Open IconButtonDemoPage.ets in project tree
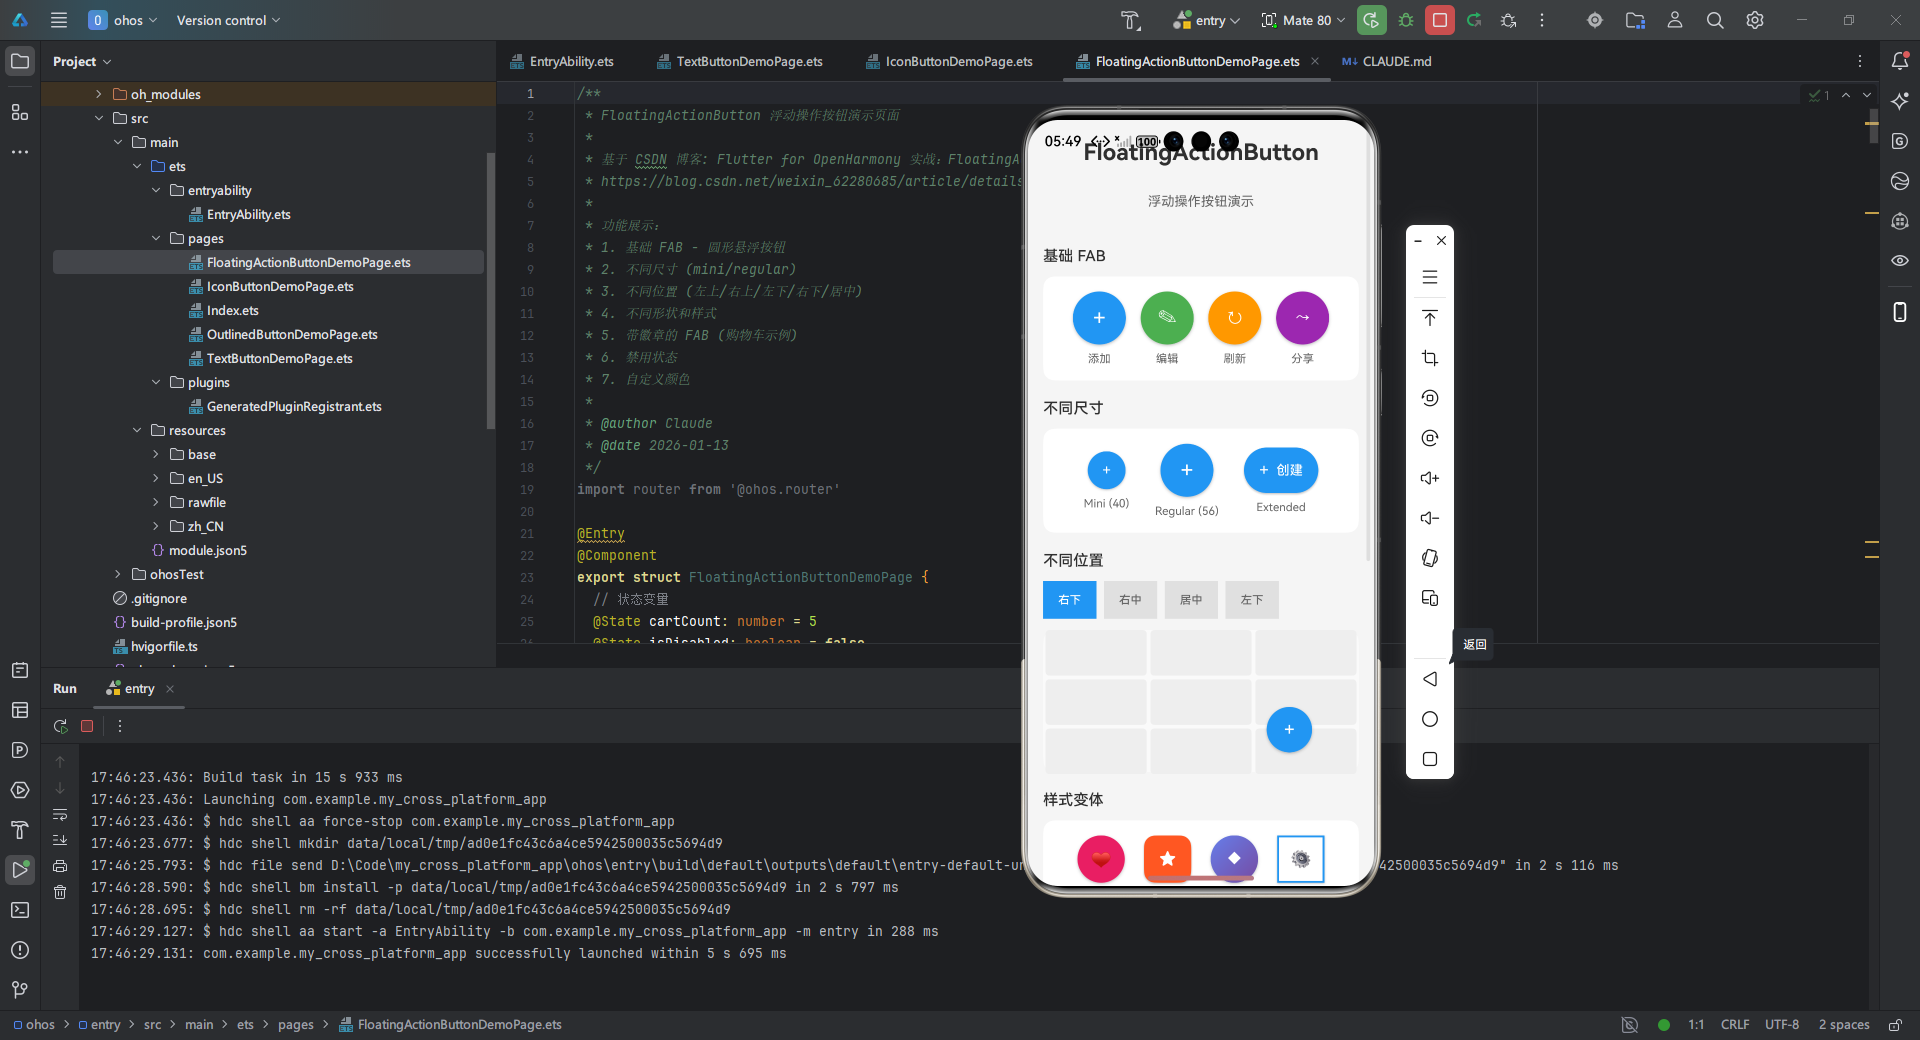The height and width of the screenshot is (1040, 1920). click(x=279, y=286)
